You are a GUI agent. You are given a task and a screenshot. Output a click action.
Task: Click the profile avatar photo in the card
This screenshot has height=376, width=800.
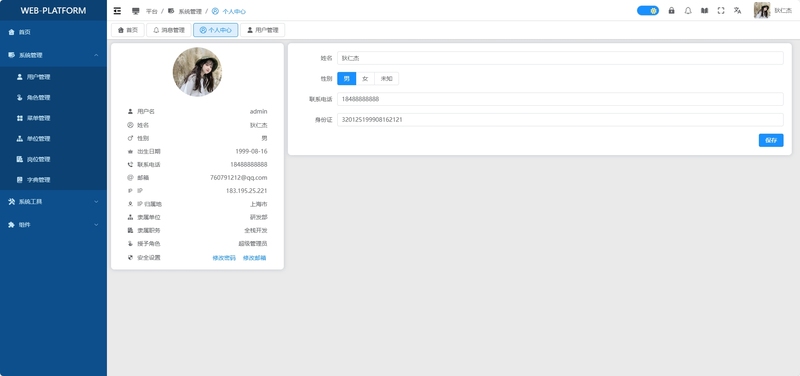tap(197, 72)
